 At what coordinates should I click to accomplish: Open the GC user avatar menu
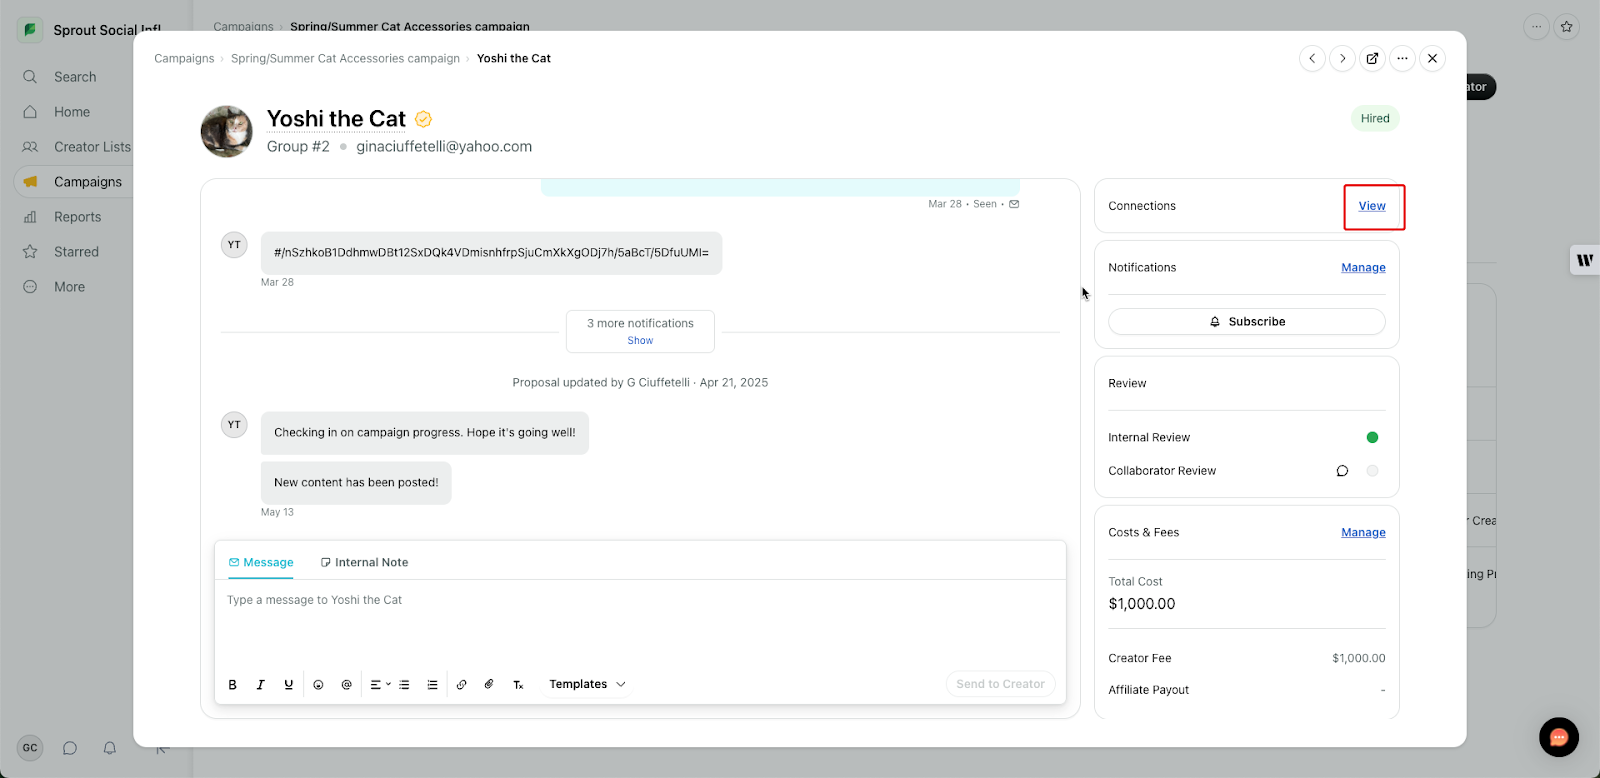pyautogui.click(x=30, y=748)
